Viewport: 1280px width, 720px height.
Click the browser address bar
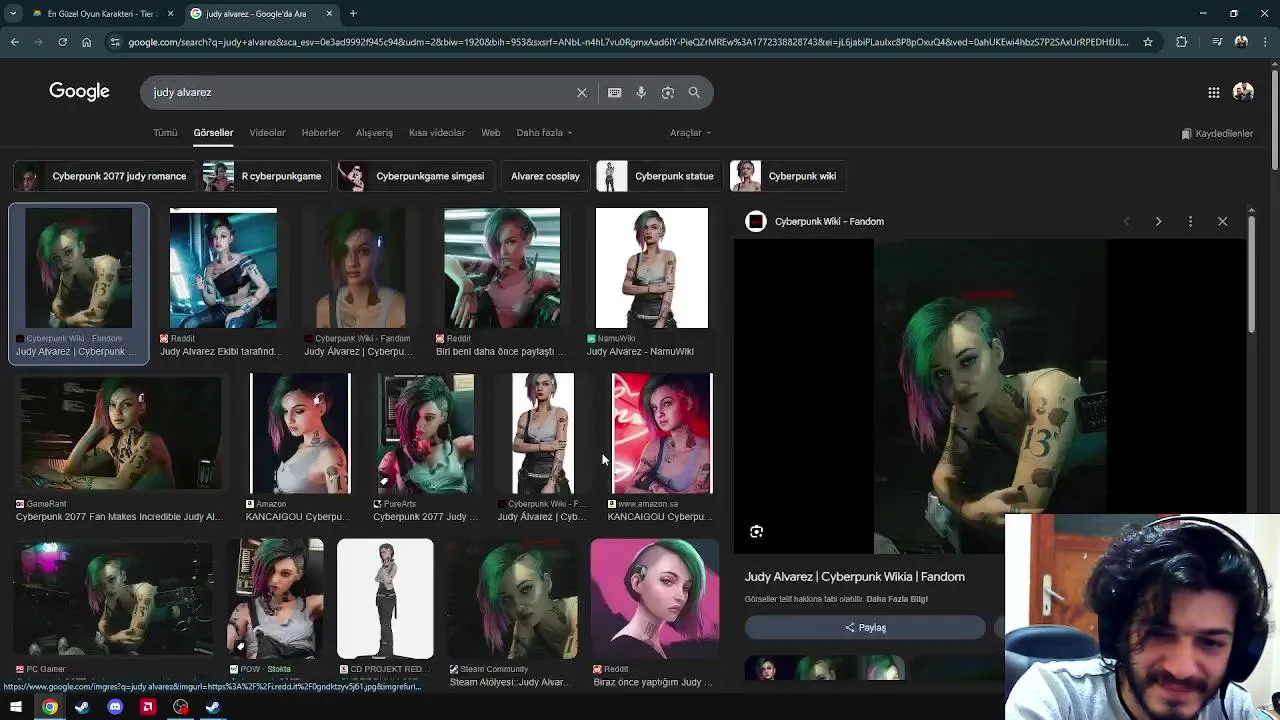pos(628,42)
